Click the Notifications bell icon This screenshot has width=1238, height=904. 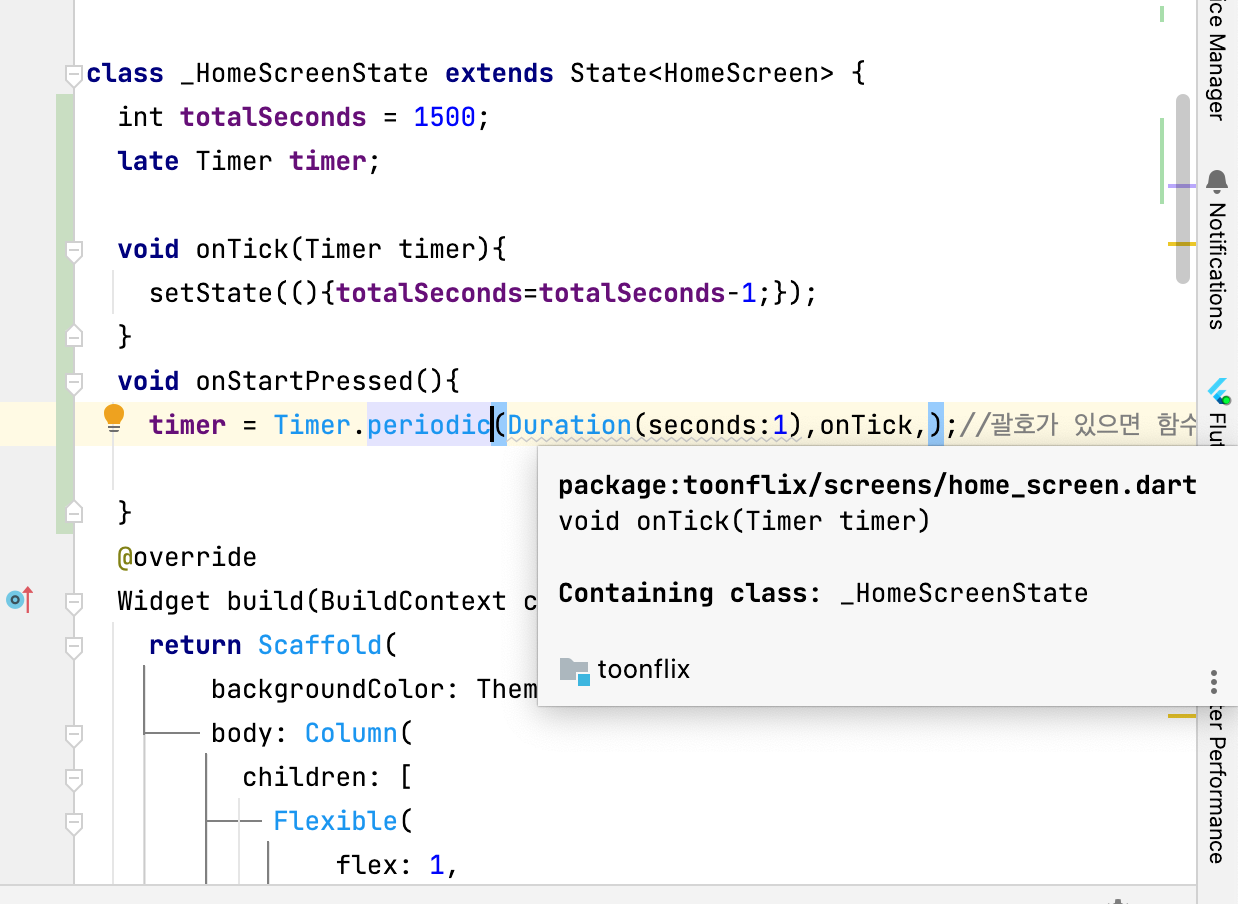pyautogui.click(x=1217, y=183)
